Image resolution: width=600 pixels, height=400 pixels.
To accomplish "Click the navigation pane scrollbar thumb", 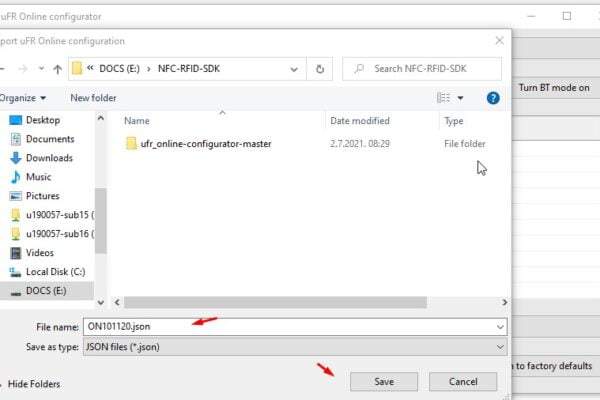I will pyautogui.click(x=101, y=220).
